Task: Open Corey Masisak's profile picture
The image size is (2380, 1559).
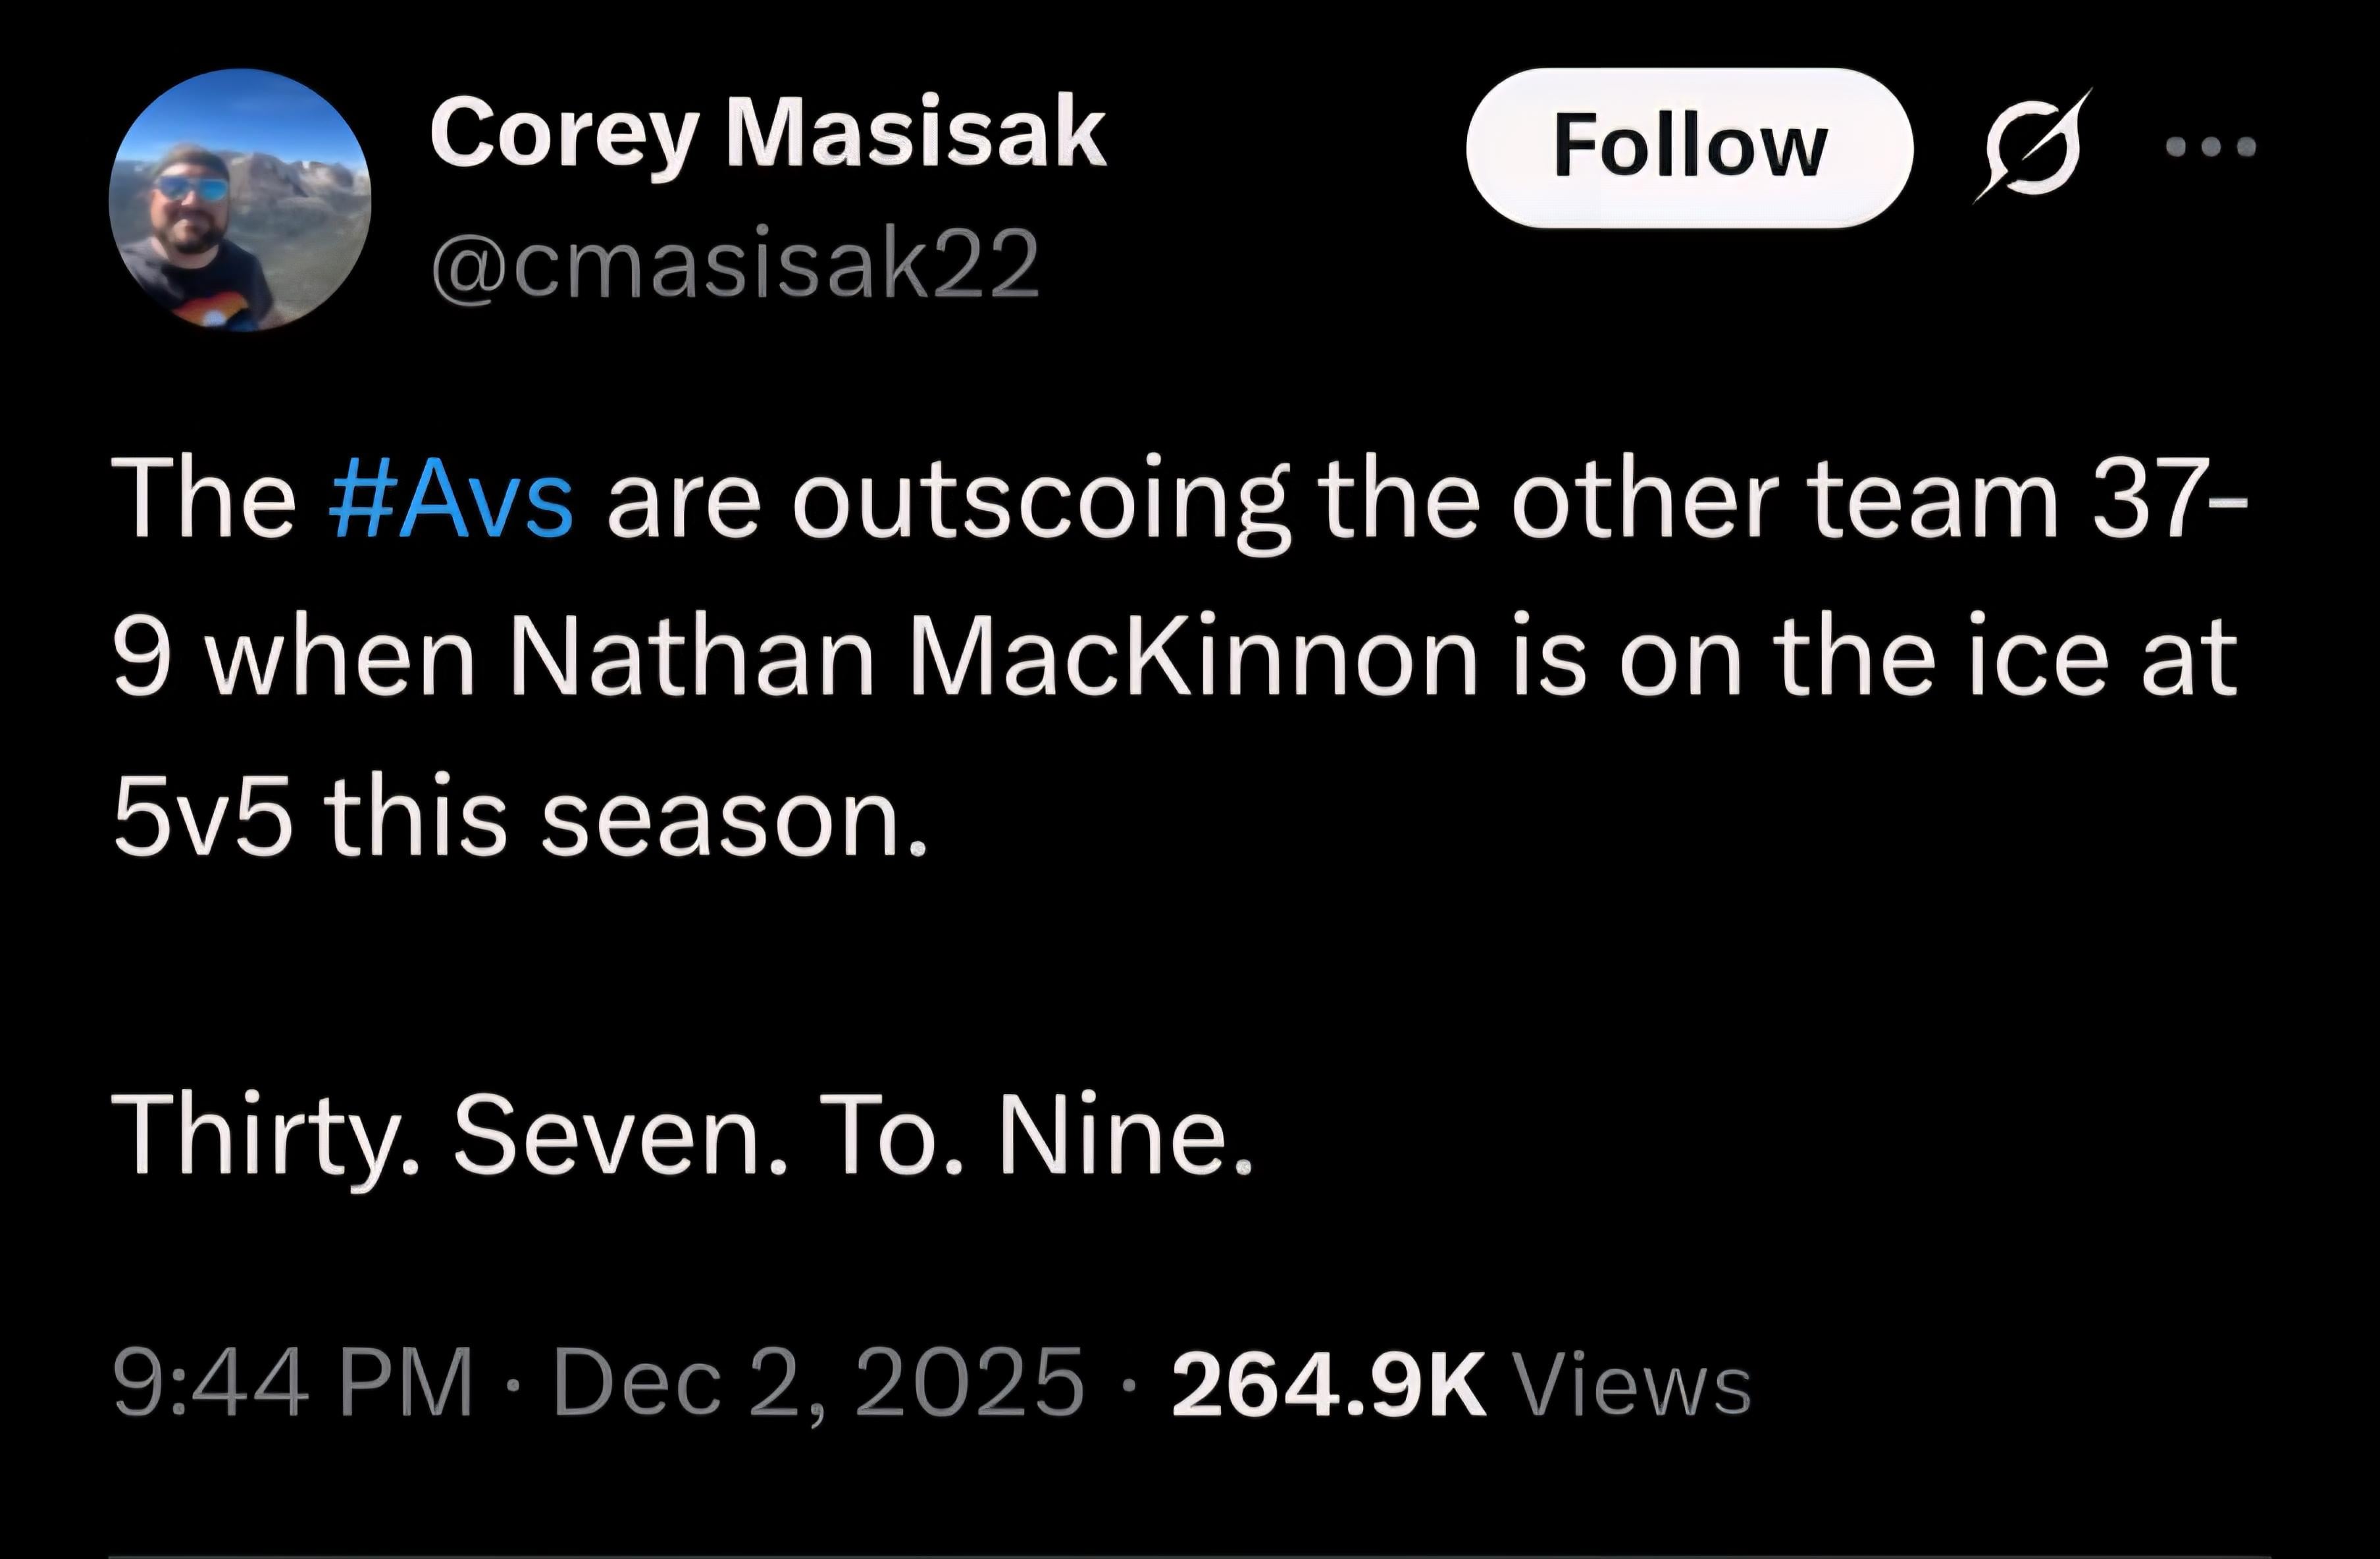Action: 240,200
